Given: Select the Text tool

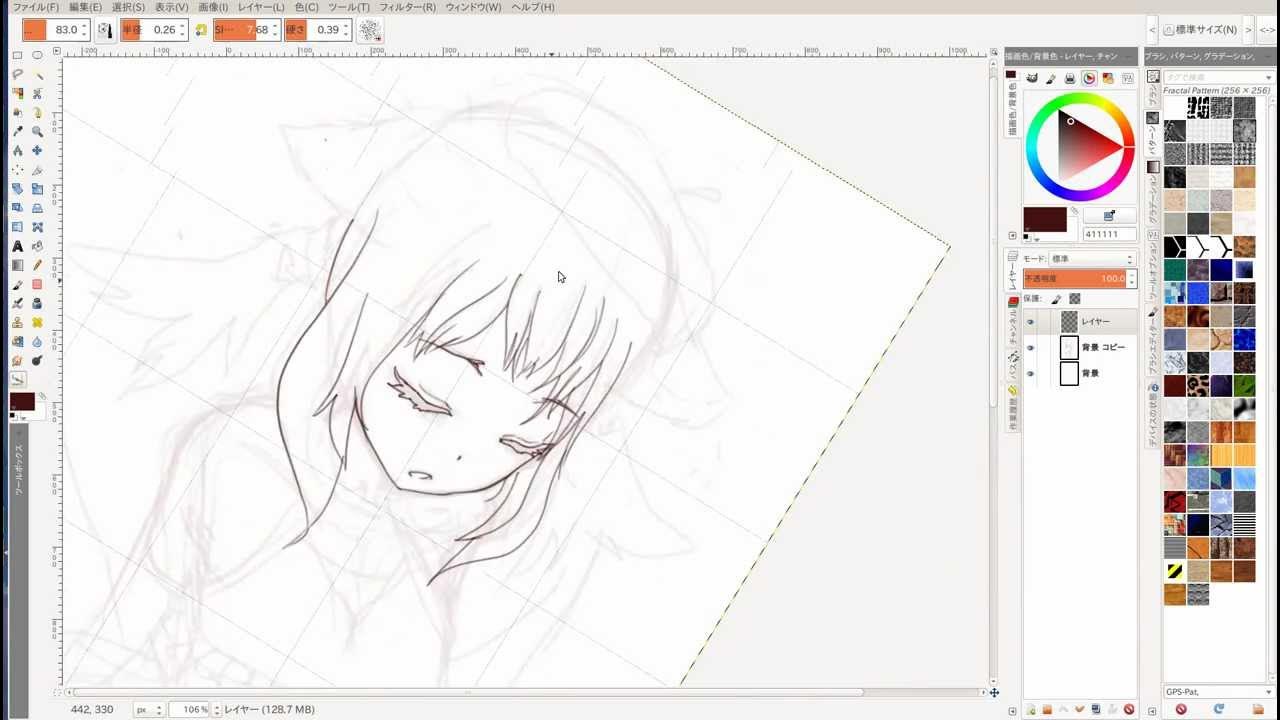Looking at the screenshot, I should [18, 246].
